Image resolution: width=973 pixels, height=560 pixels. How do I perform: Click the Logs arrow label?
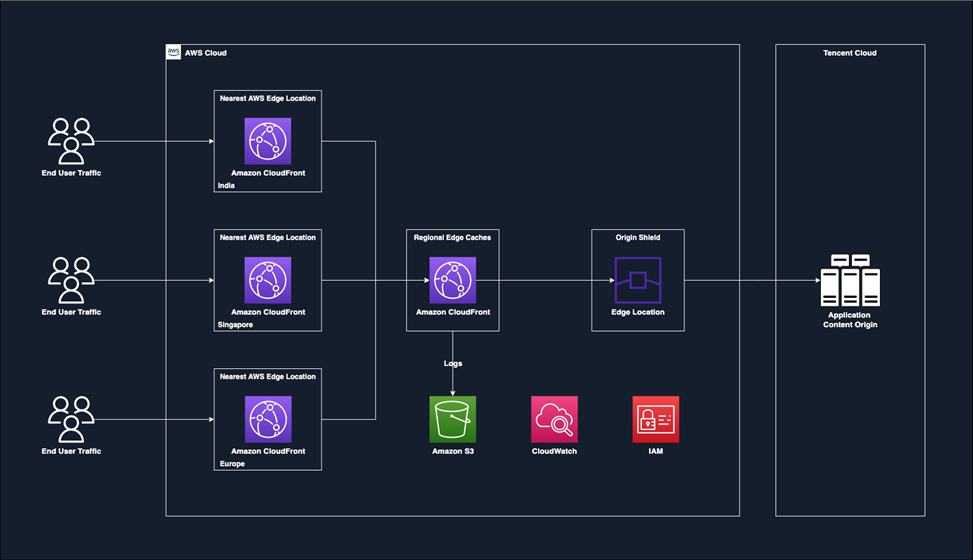(x=452, y=363)
